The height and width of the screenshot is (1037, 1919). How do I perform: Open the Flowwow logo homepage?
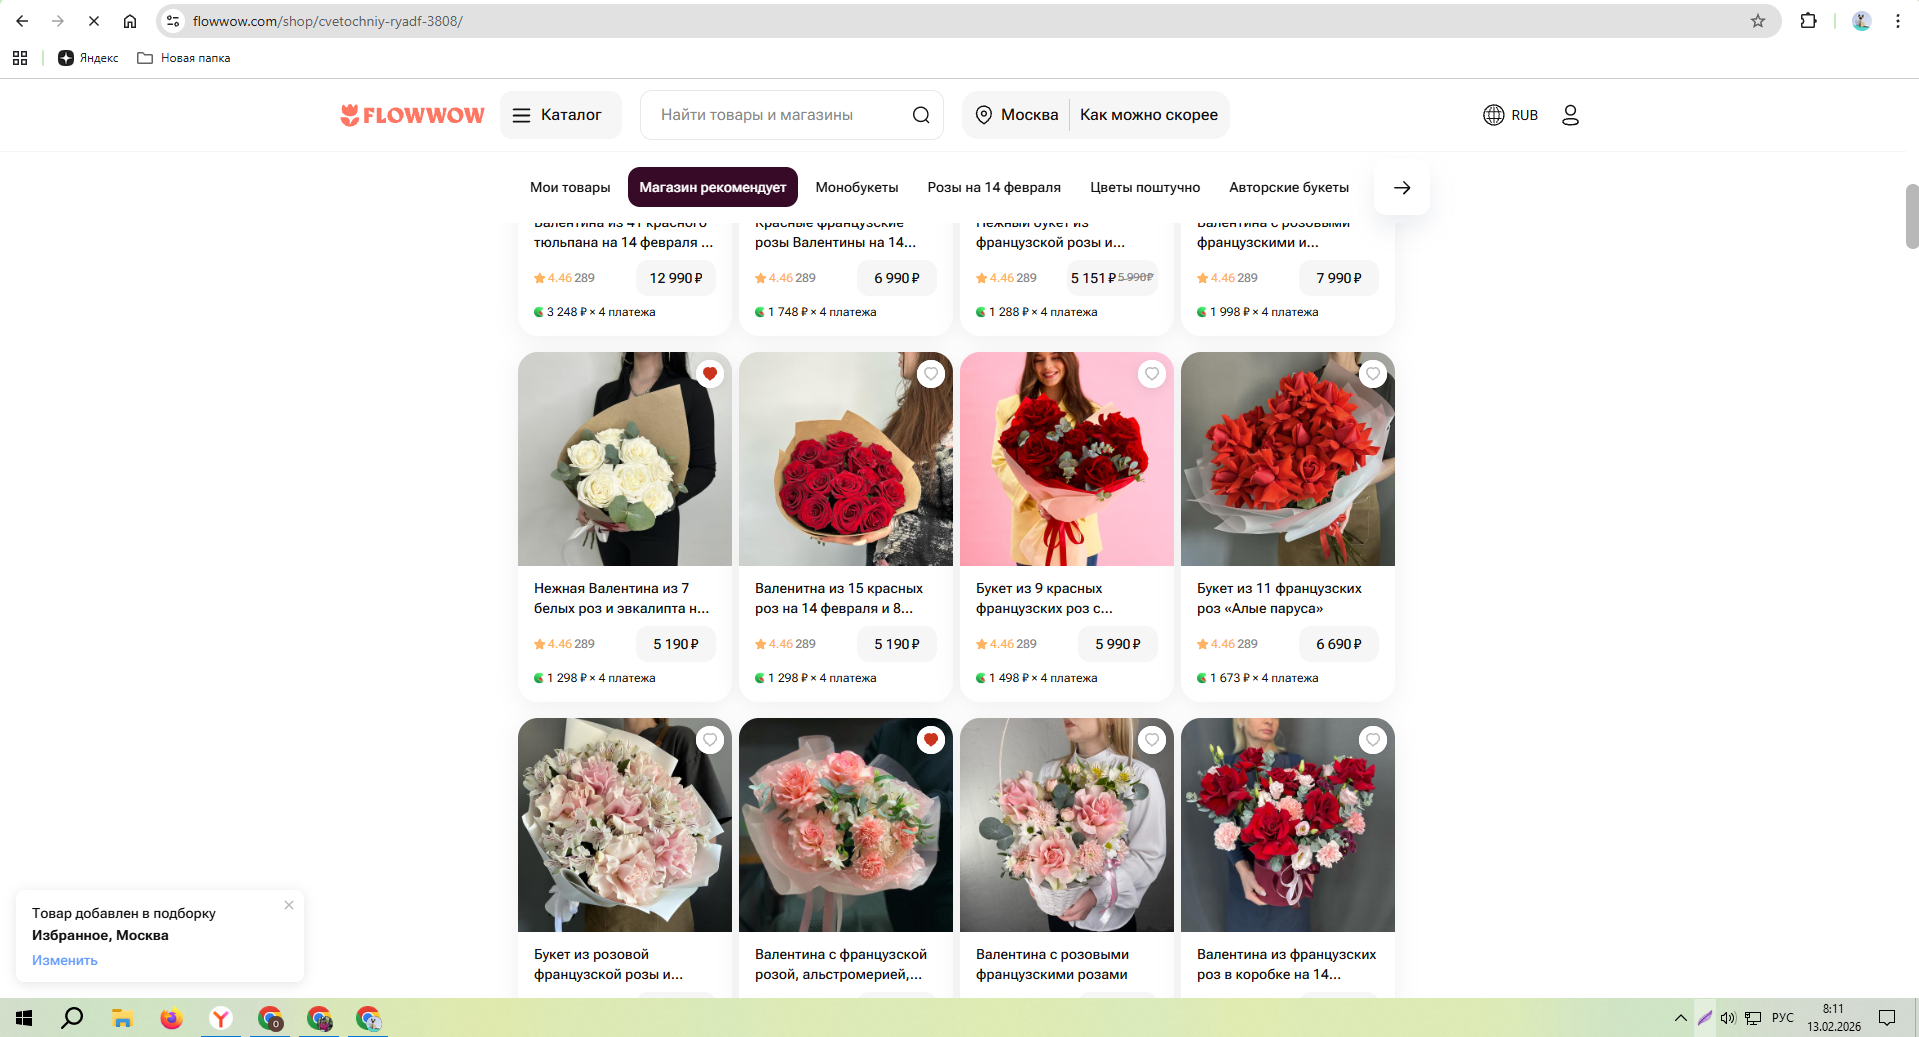pos(412,115)
